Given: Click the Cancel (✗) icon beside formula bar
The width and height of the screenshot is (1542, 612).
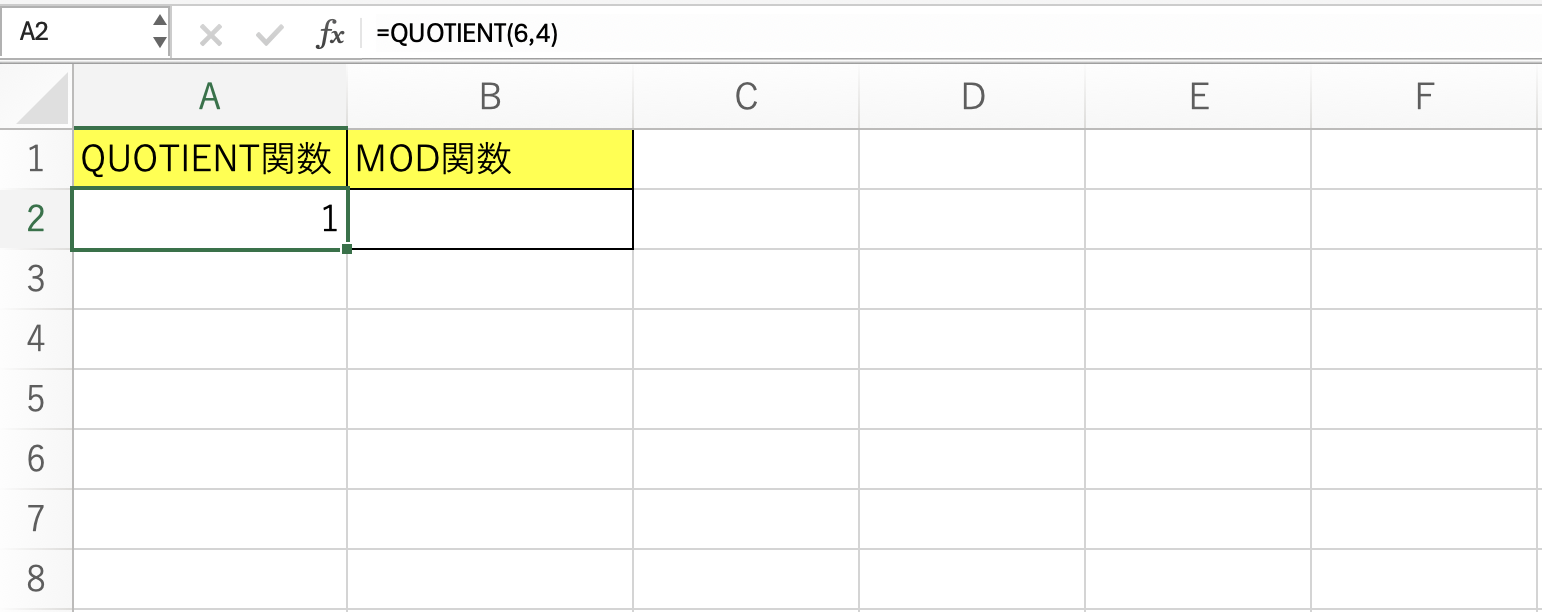Looking at the screenshot, I should tap(210, 33).
